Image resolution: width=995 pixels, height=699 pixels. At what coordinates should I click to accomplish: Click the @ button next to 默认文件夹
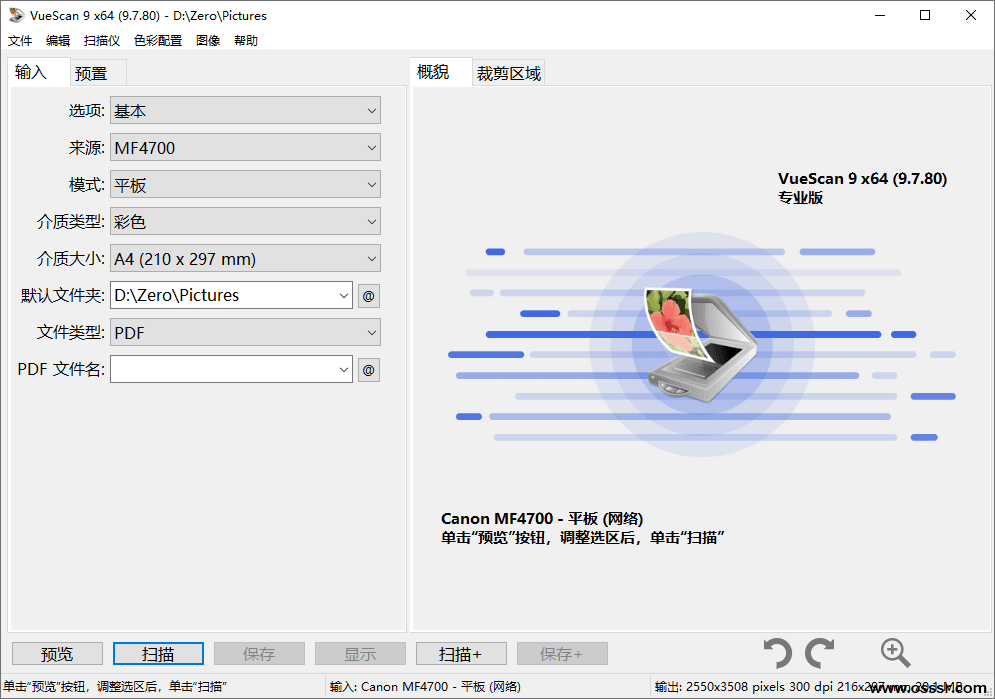point(369,296)
